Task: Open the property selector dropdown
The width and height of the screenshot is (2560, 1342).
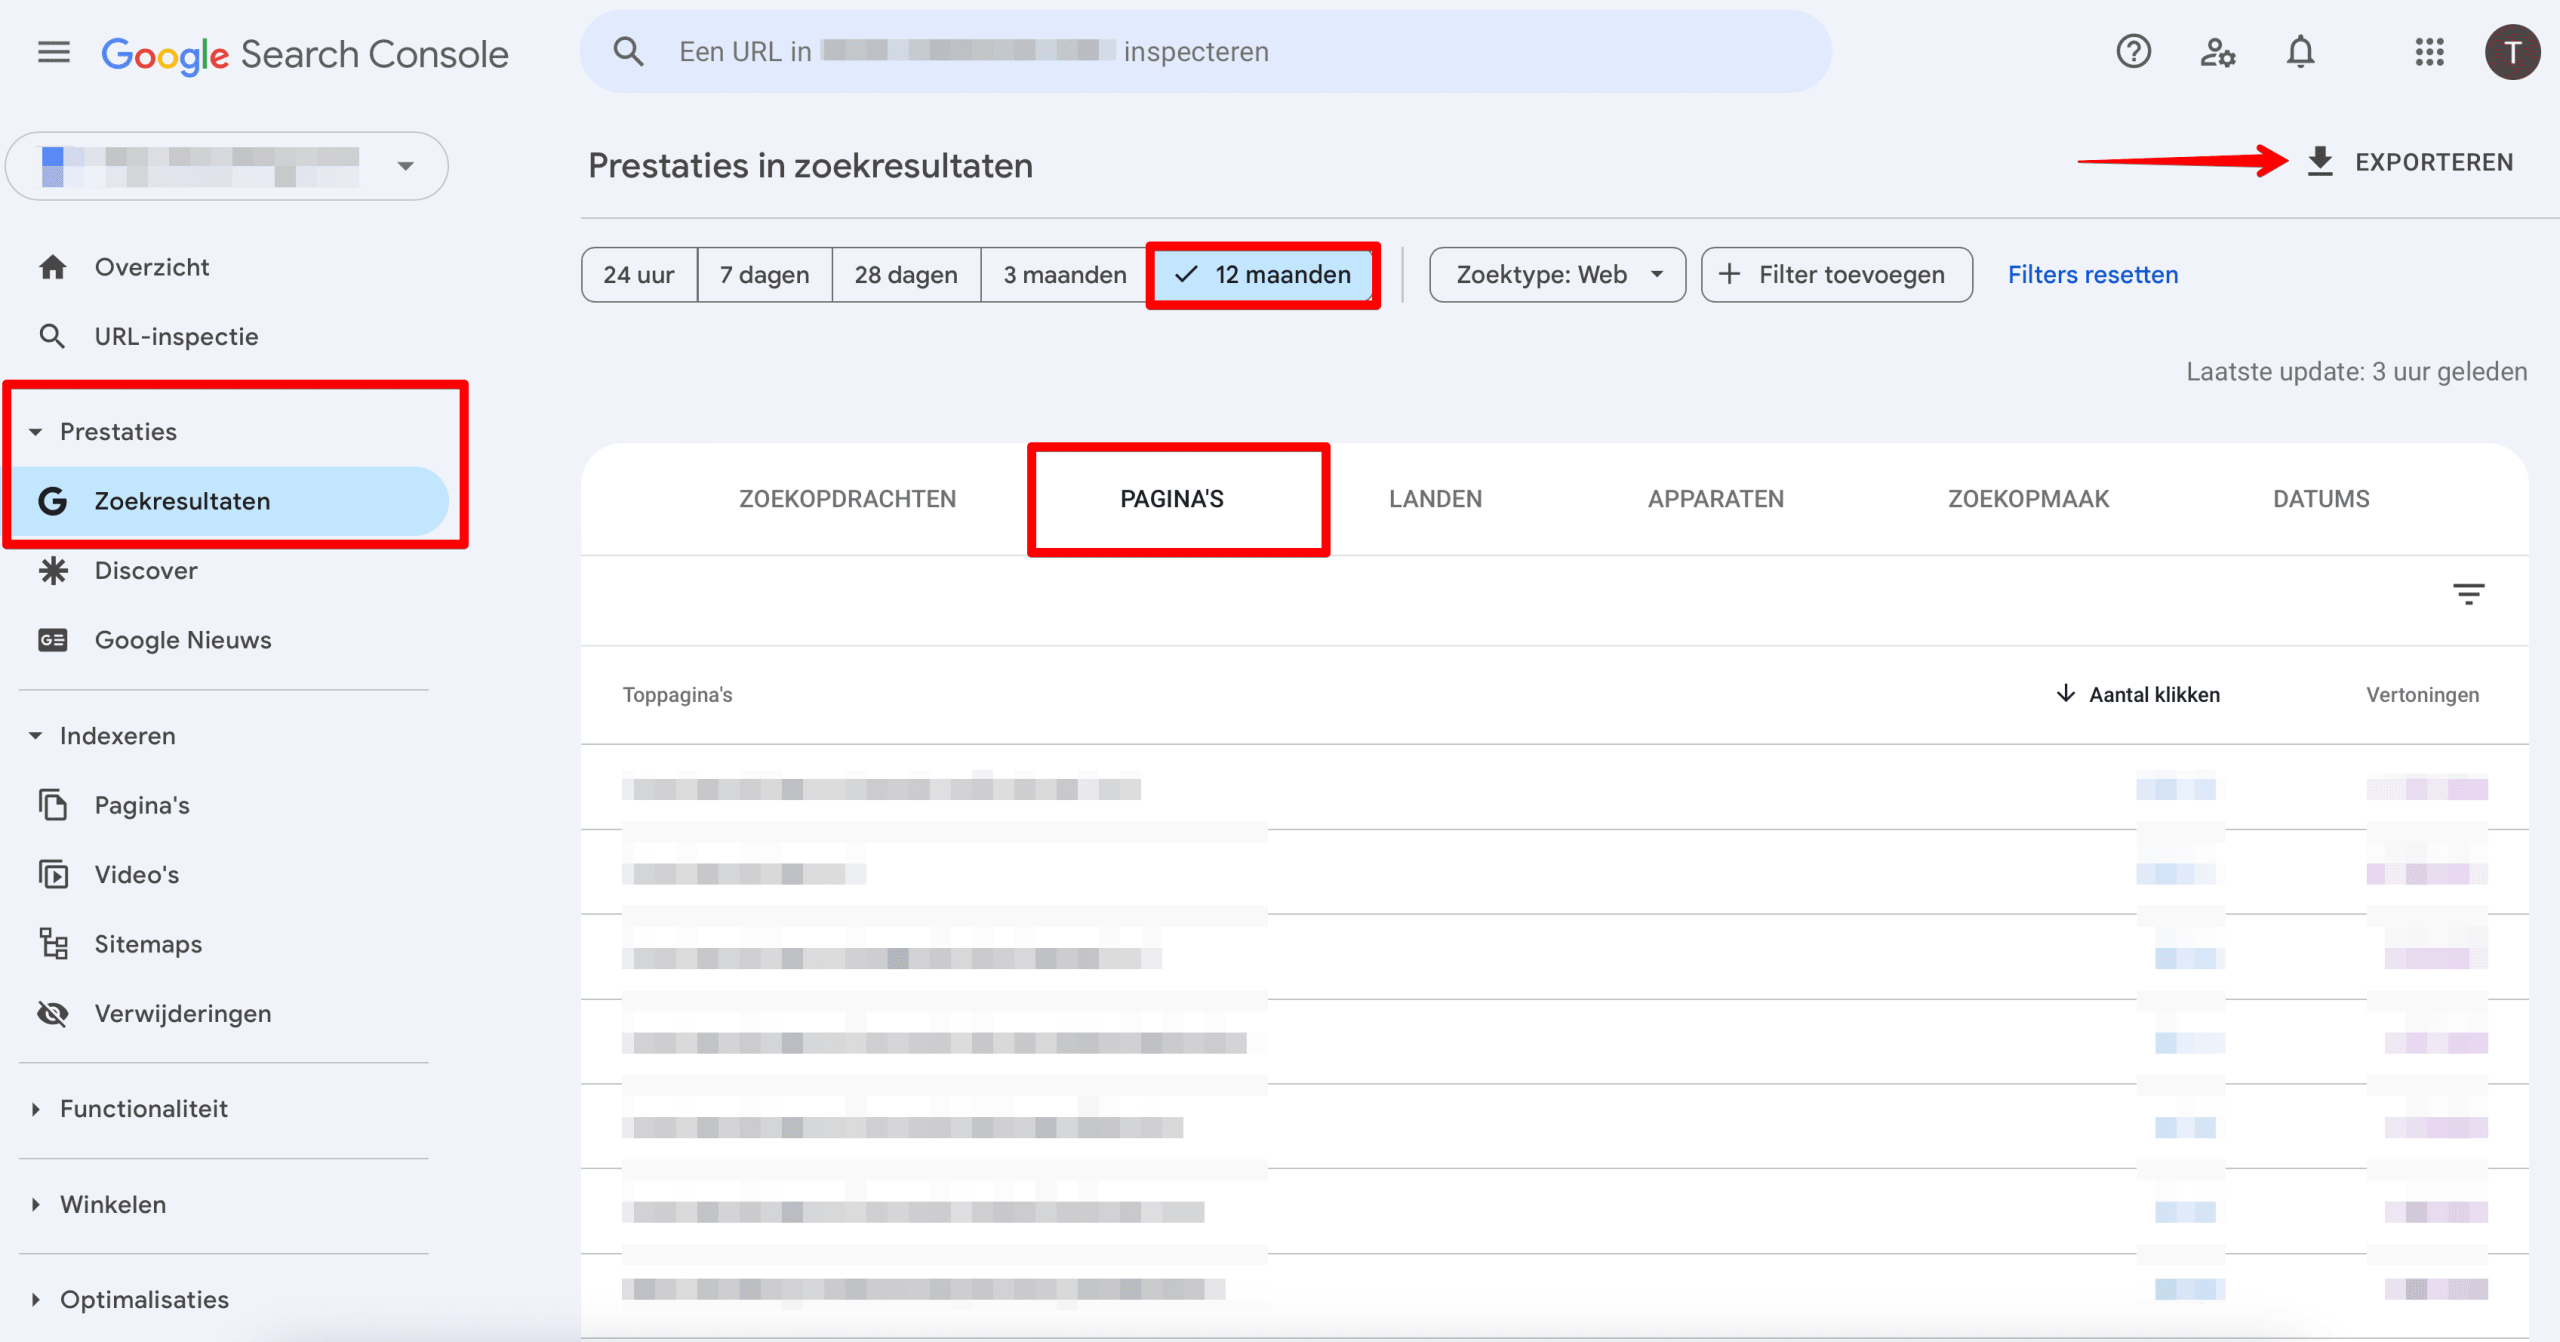Action: pyautogui.click(x=227, y=166)
